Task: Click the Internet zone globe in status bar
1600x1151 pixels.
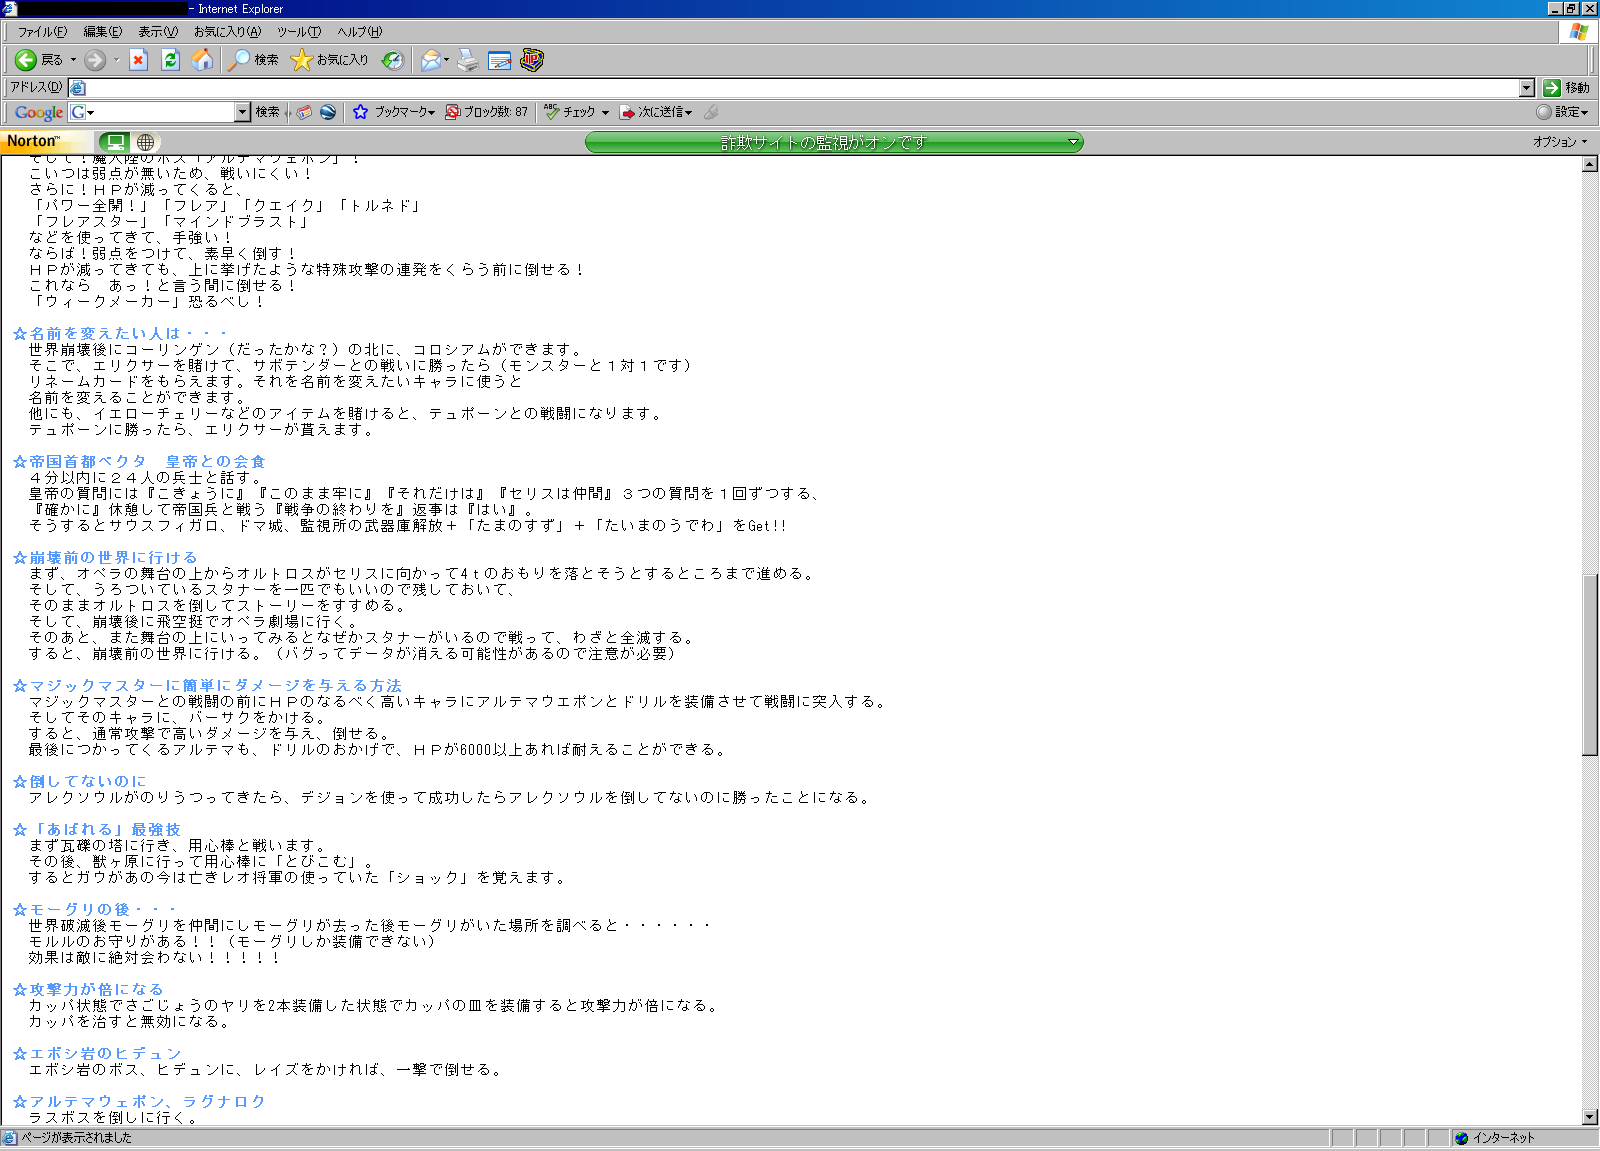Action: [x=1461, y=1138]
